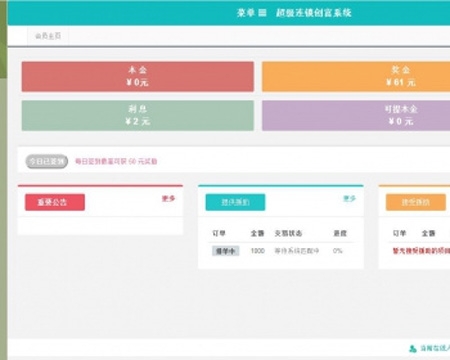Click the 排单中 order status badge
Image resolution: width=450 pixels, height=360 pixels.
coord(226,251)
